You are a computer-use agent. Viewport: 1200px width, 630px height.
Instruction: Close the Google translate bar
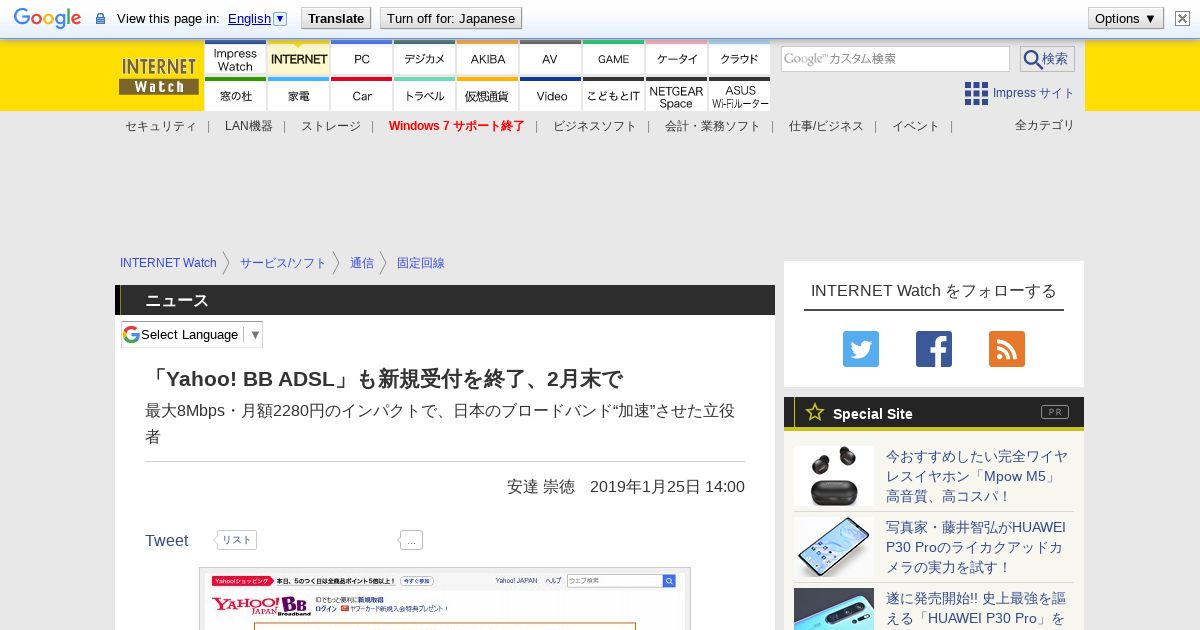1182,18
